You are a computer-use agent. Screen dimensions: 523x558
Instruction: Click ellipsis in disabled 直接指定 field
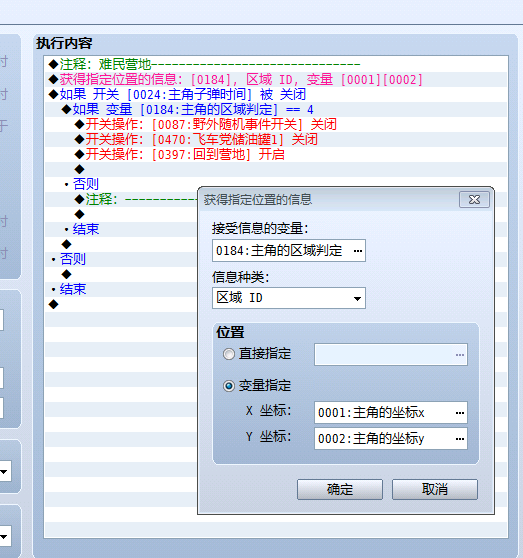(460, 355)
